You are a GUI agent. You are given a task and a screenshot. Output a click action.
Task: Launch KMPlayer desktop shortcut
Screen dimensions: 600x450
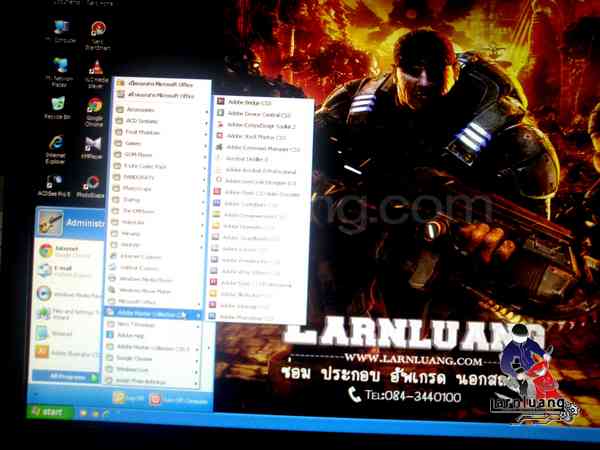[92, 147]
